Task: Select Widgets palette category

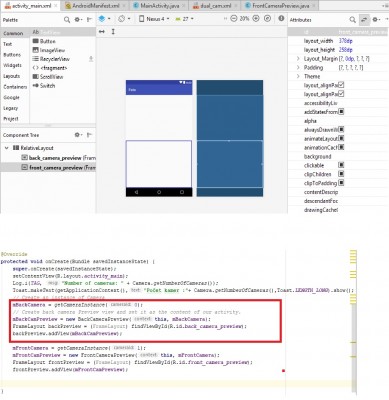Action: click(12, 65)
